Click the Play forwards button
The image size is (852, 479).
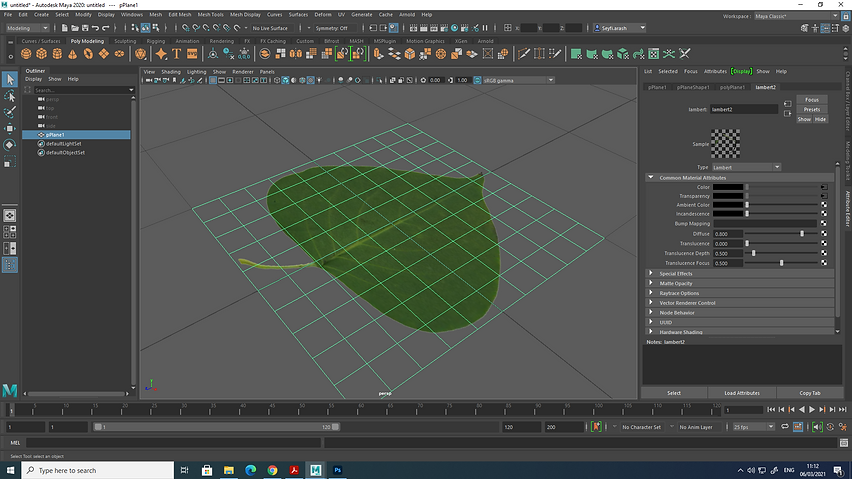(812, 410)
